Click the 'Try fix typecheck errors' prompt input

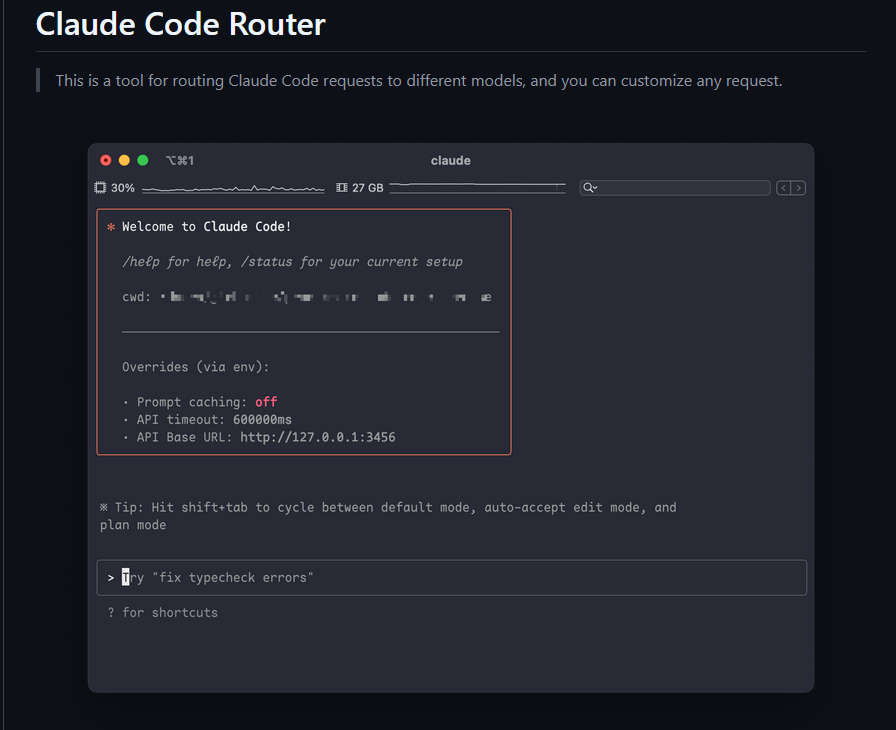(x=451, y=578)
